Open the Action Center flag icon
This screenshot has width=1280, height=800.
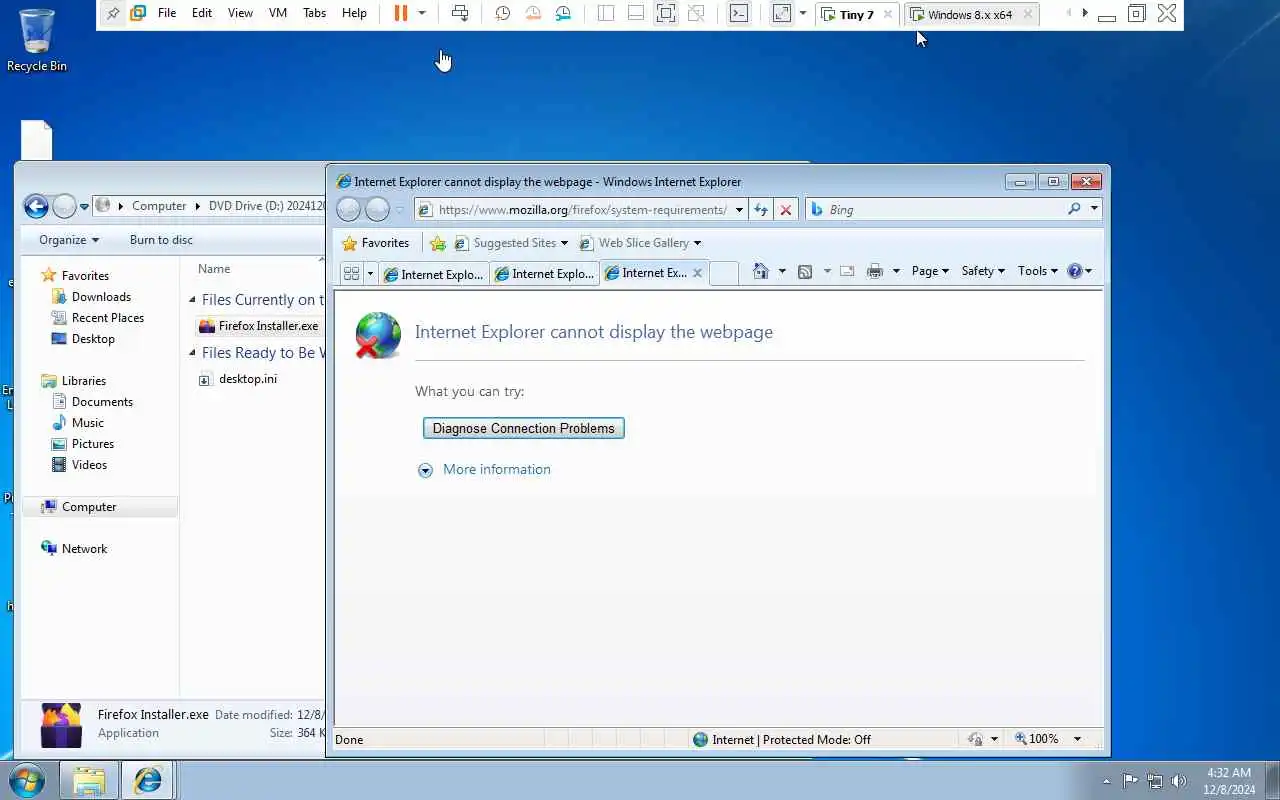(x=1130, y=781)
